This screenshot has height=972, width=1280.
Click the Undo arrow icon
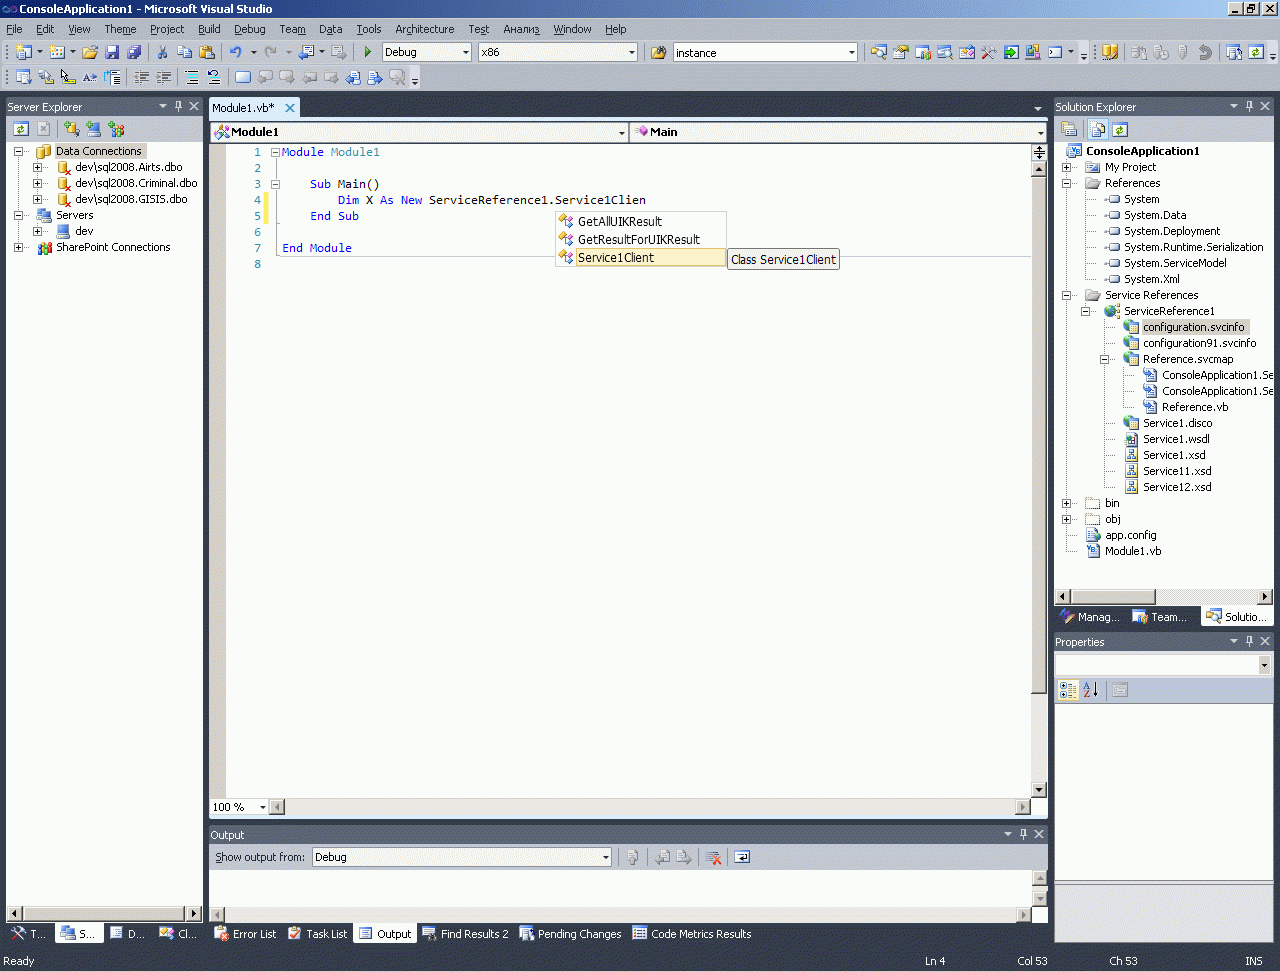pyautogui.click(x=235, y=52)
